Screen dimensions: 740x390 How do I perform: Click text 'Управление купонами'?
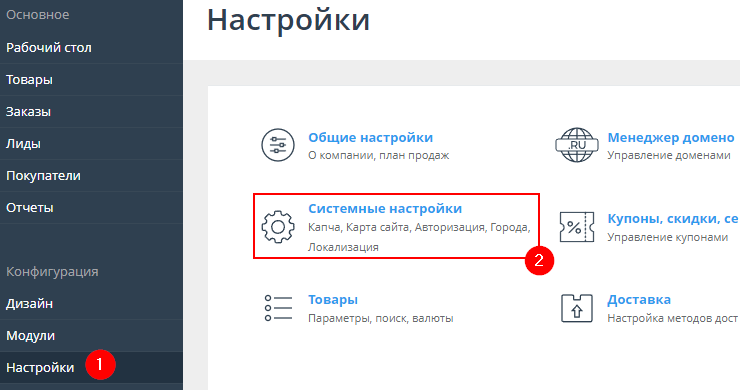point(668,237)
